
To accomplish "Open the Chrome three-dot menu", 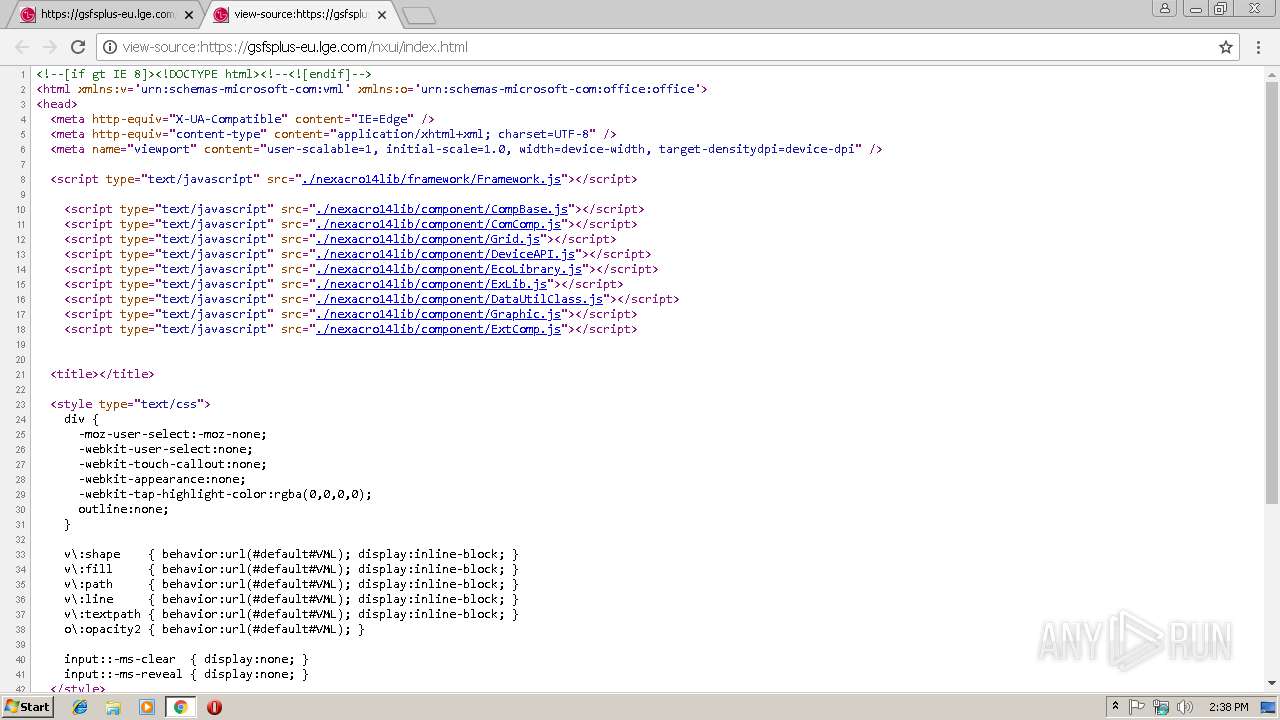I will (1258, 47).
